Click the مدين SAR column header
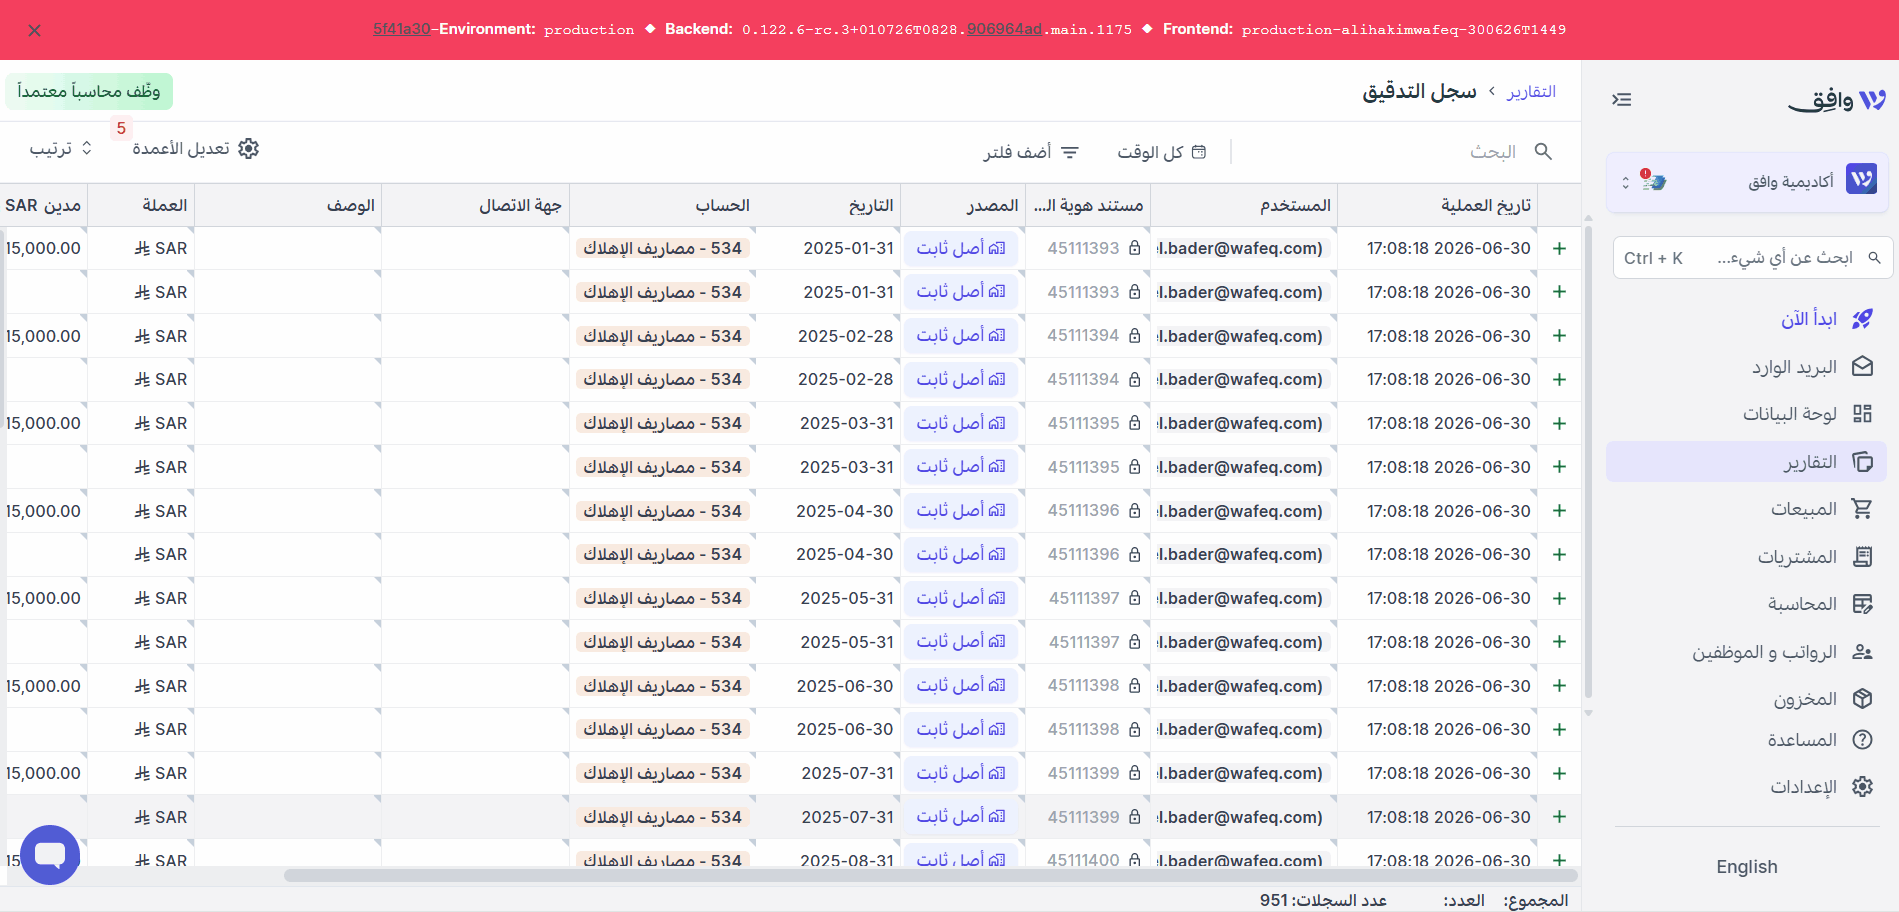1899x912 pixels. tap(43, 205)
